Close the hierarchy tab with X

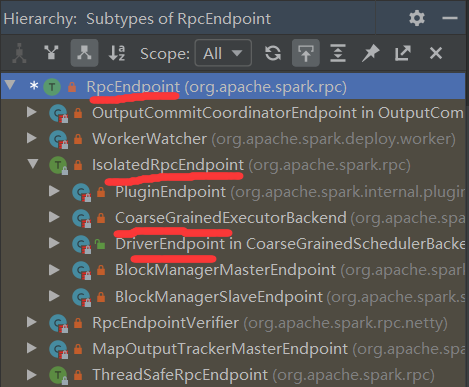436,53
